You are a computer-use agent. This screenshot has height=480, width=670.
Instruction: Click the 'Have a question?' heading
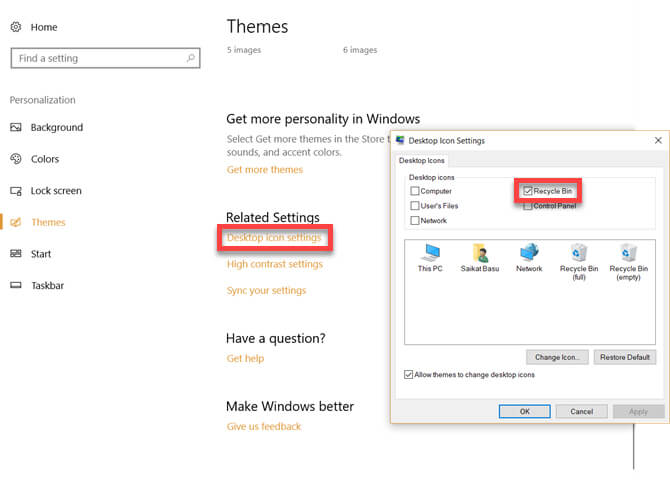tap(276, 339)
